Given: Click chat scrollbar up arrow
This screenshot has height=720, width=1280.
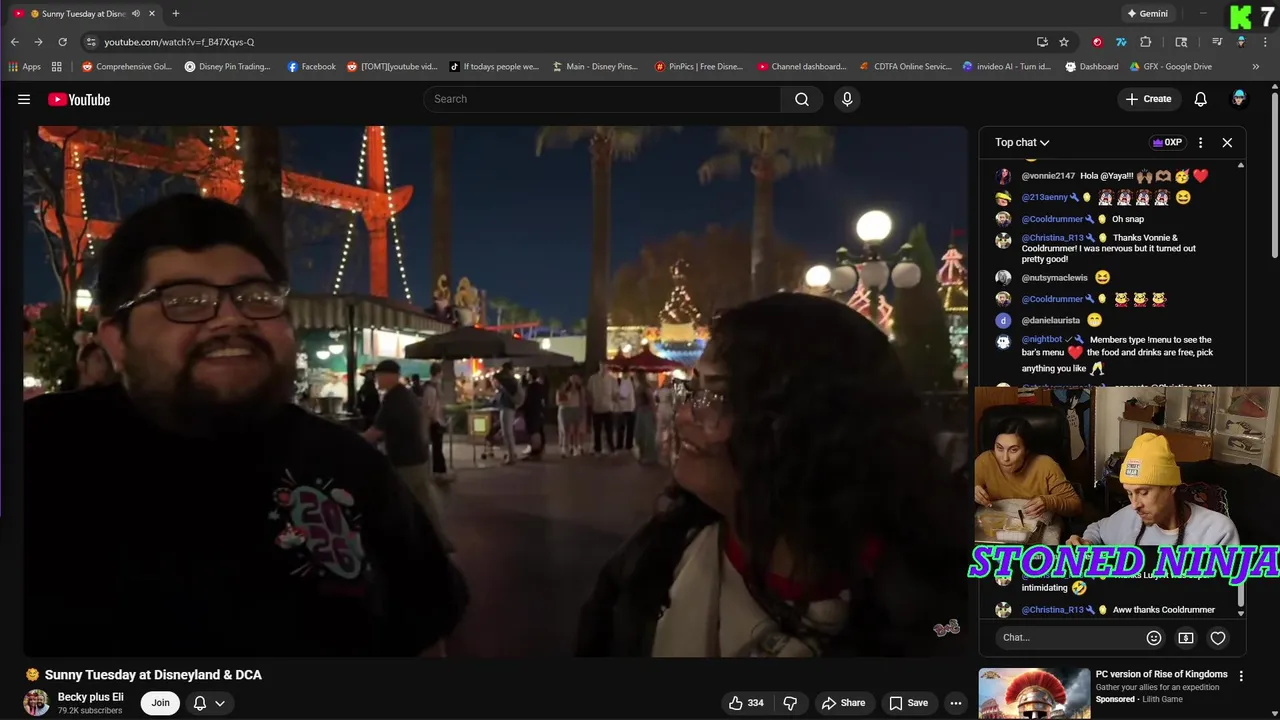Looking at the screenshot, I should pos(1241,165).
